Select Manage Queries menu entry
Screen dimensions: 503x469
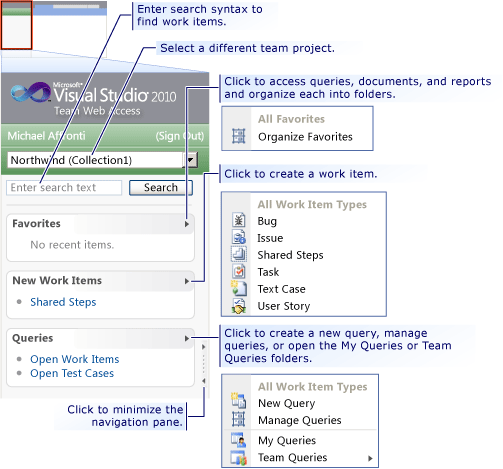click(x=300, y=420)
